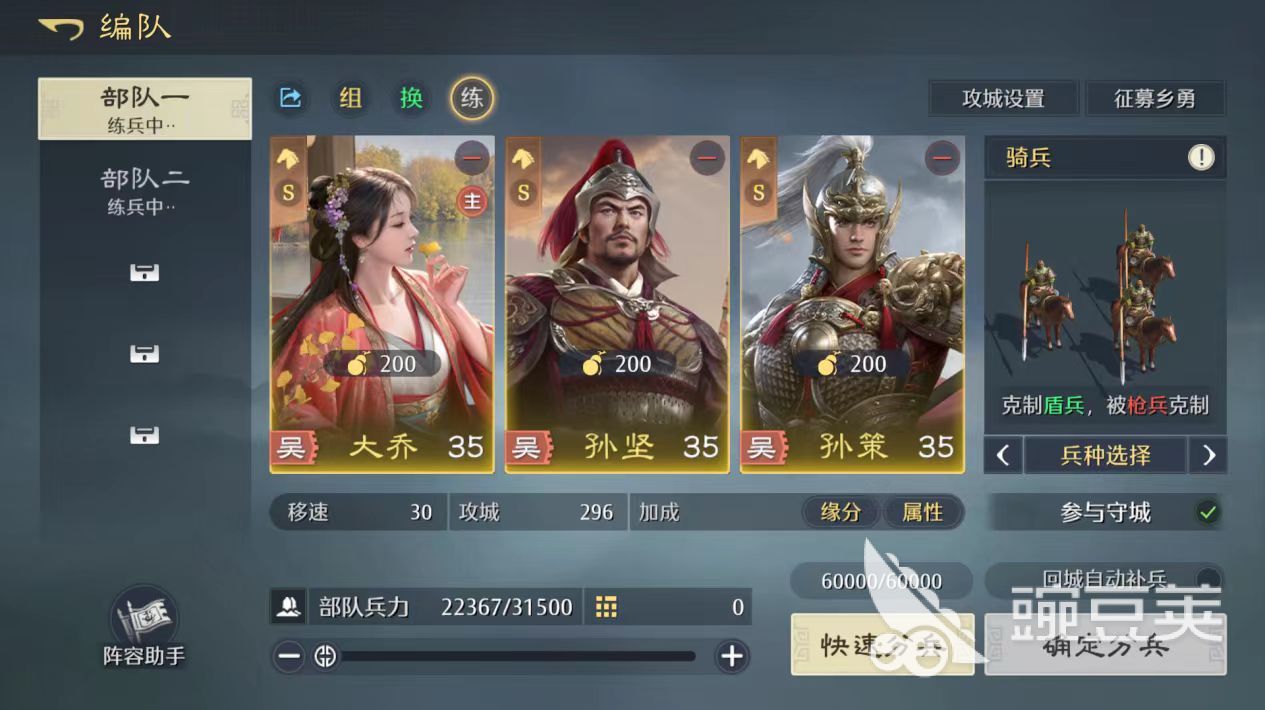Switch the bonus view to 属性
Screen dimensions: 1265x710
(923, 512)
